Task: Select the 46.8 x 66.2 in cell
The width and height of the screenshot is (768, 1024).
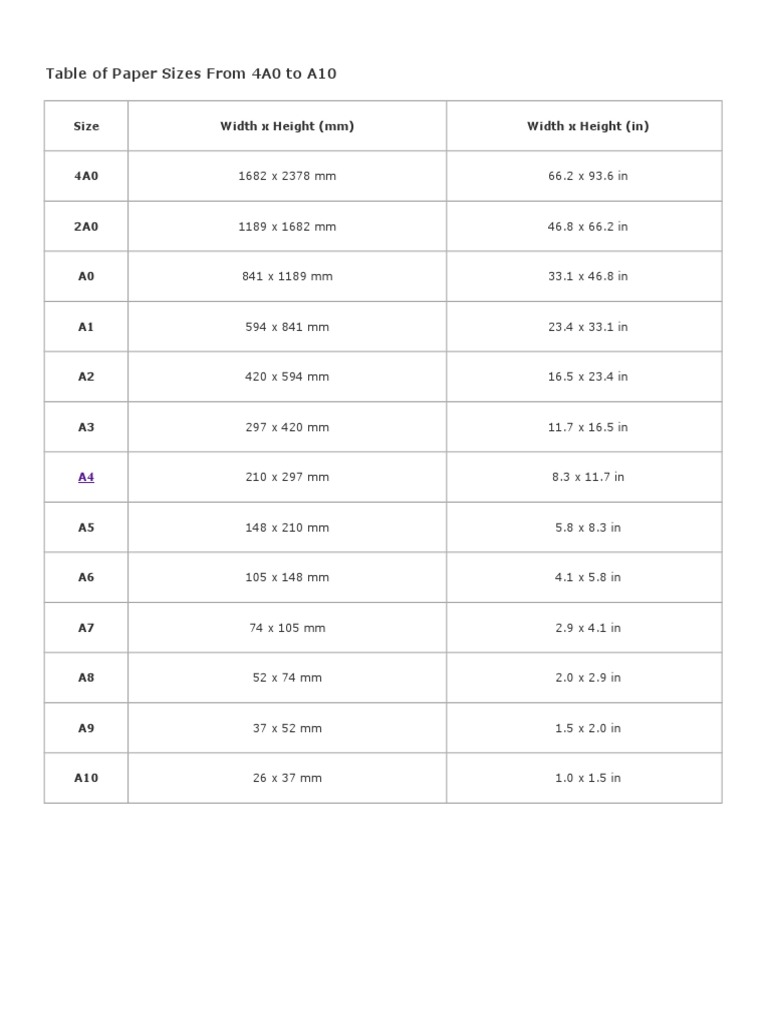Action: coord(588,226)
